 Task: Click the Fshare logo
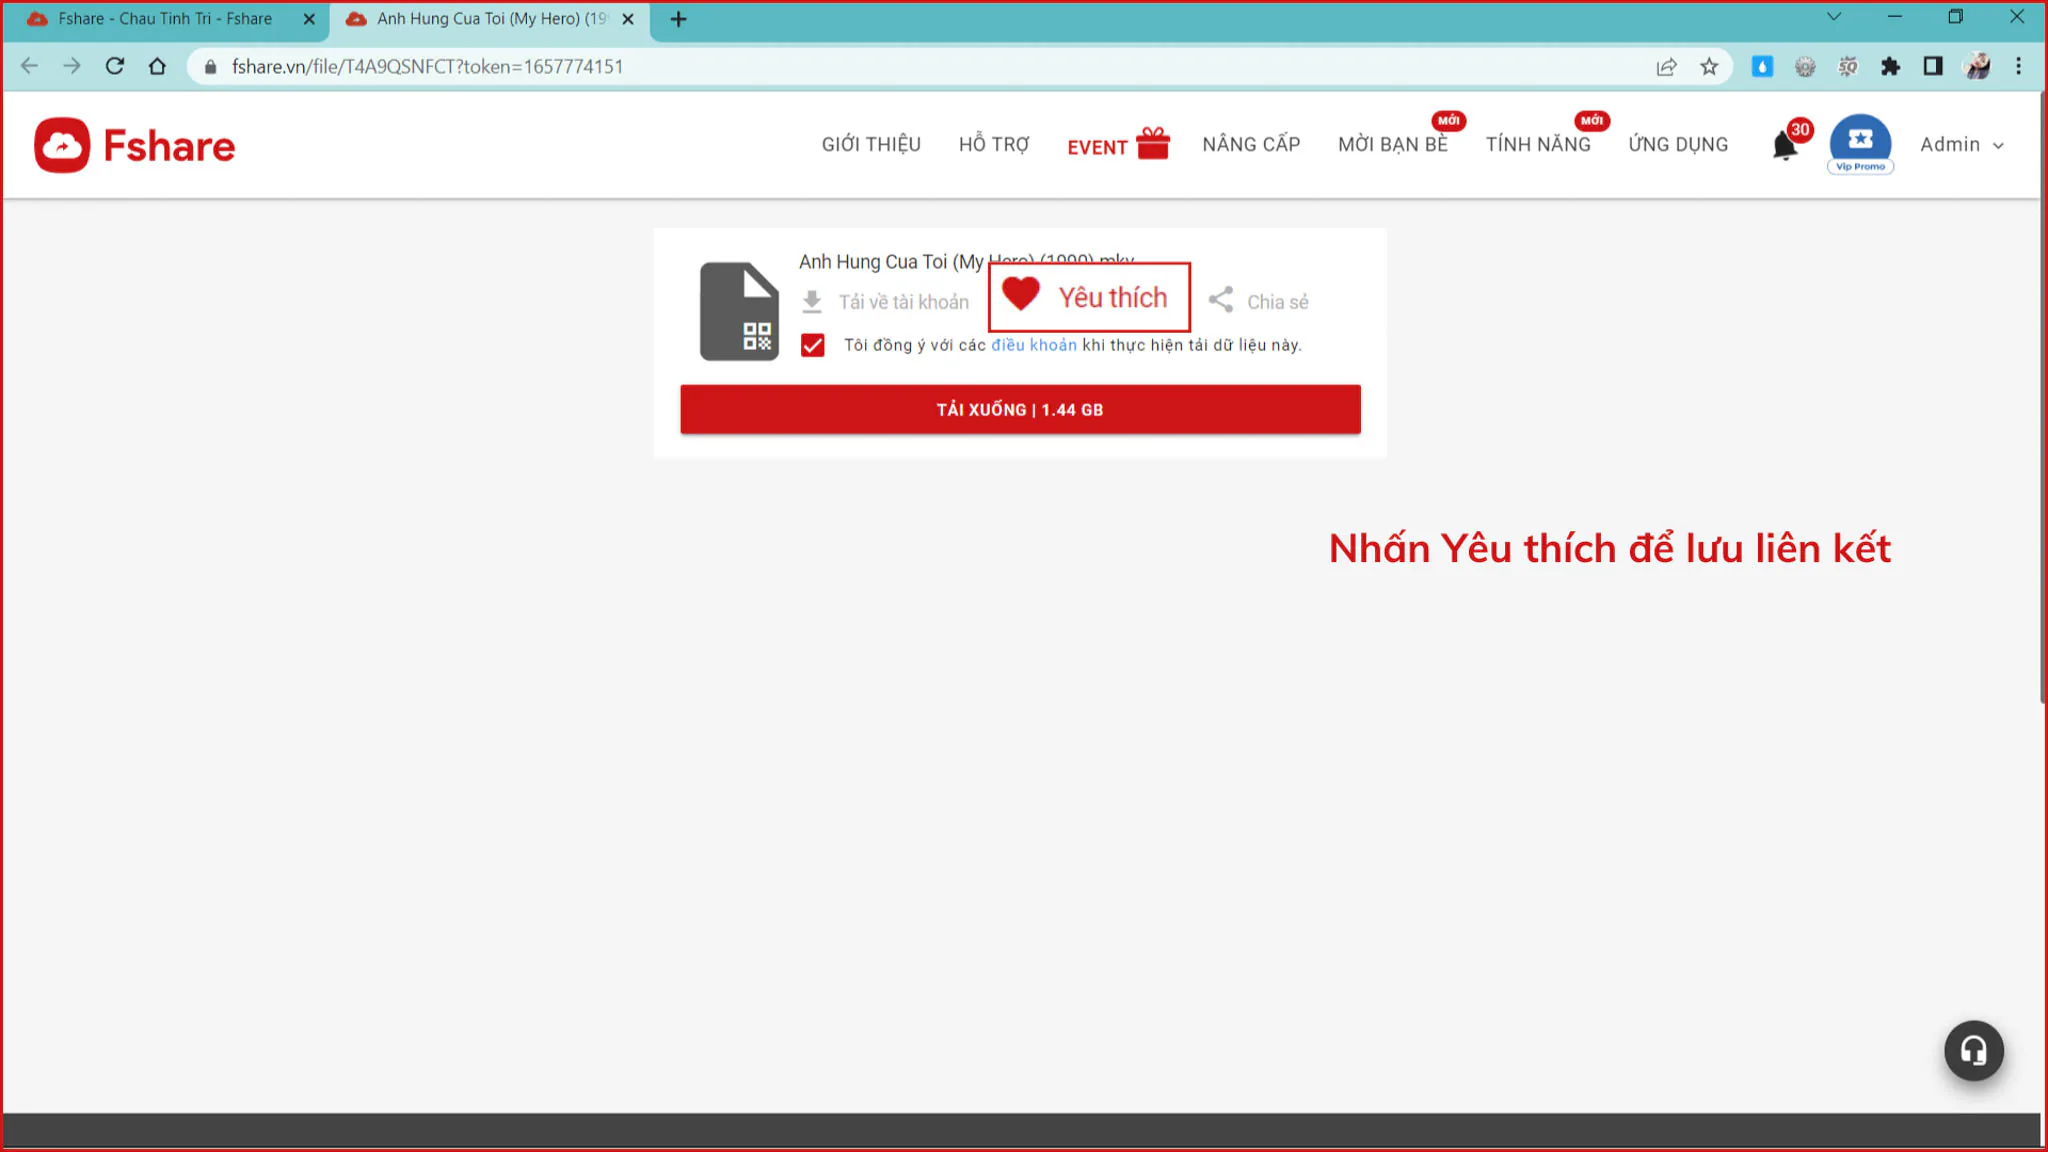(135, 145)
